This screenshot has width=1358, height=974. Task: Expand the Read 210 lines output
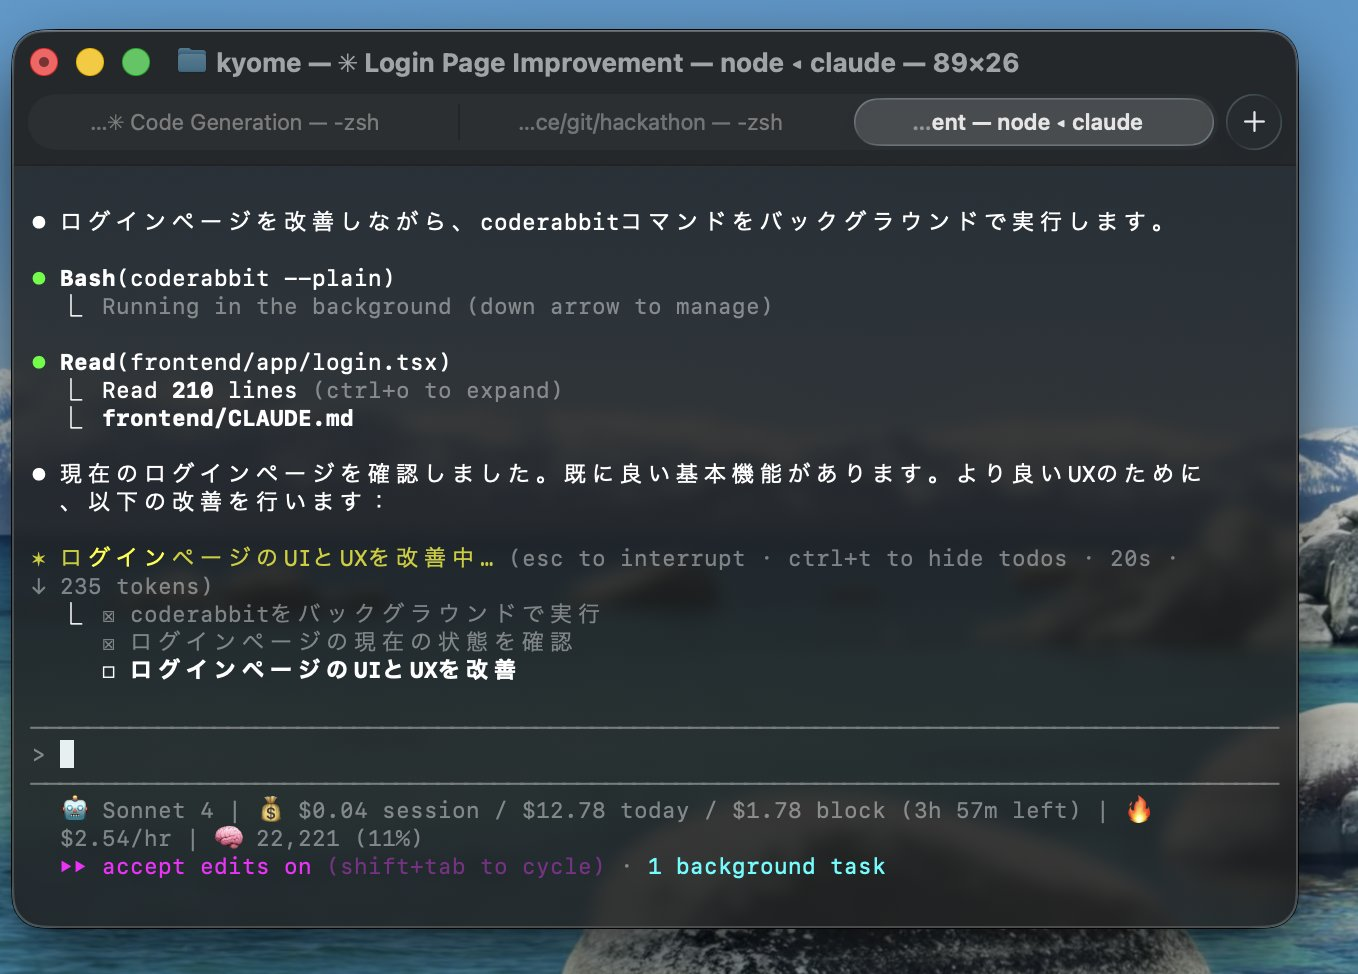[199, 390]
